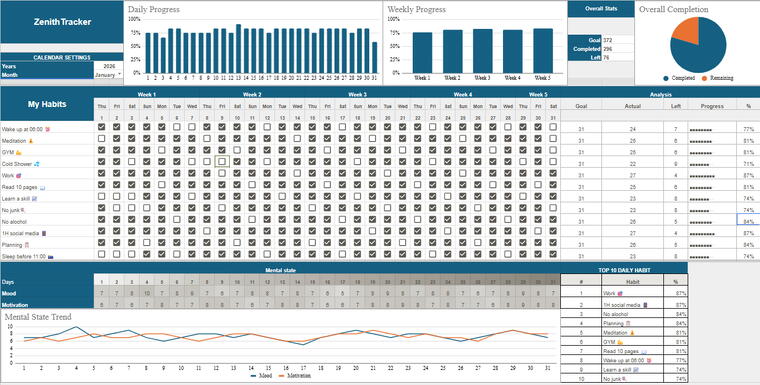Viewport: 760px width, 385px height.
Task: Click the CALENDAR SETTINGS heading
Action: click(62, 58)
